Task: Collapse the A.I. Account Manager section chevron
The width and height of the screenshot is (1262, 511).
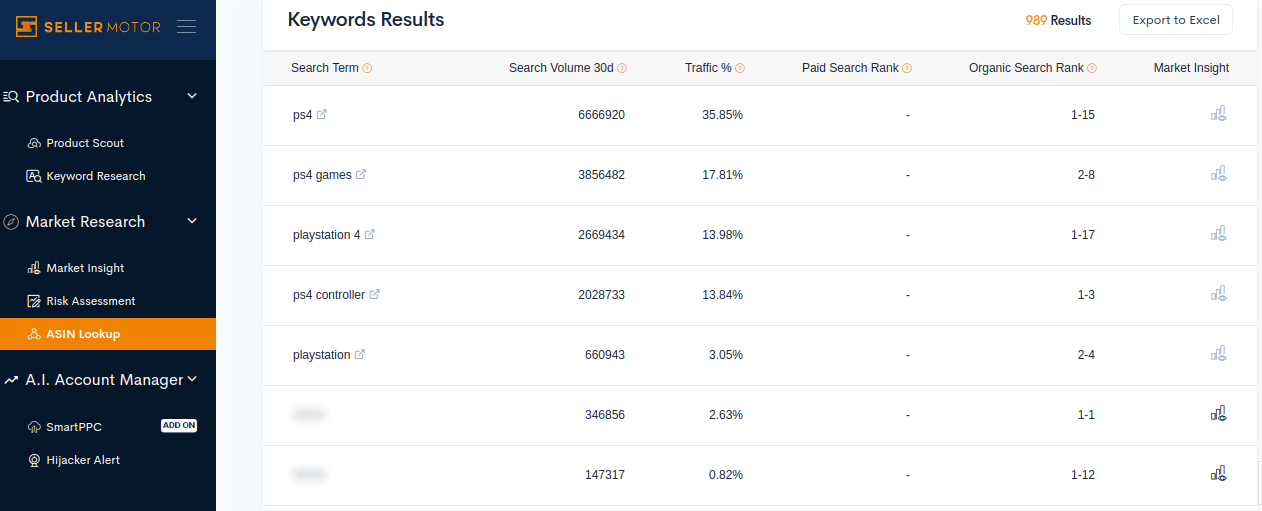Action: pyautogui.click(x=193, y=379)
